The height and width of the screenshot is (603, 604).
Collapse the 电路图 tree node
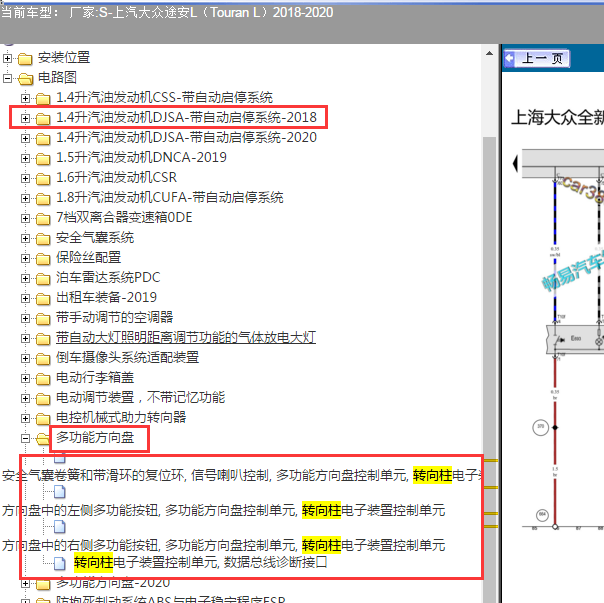coord(7,78)
